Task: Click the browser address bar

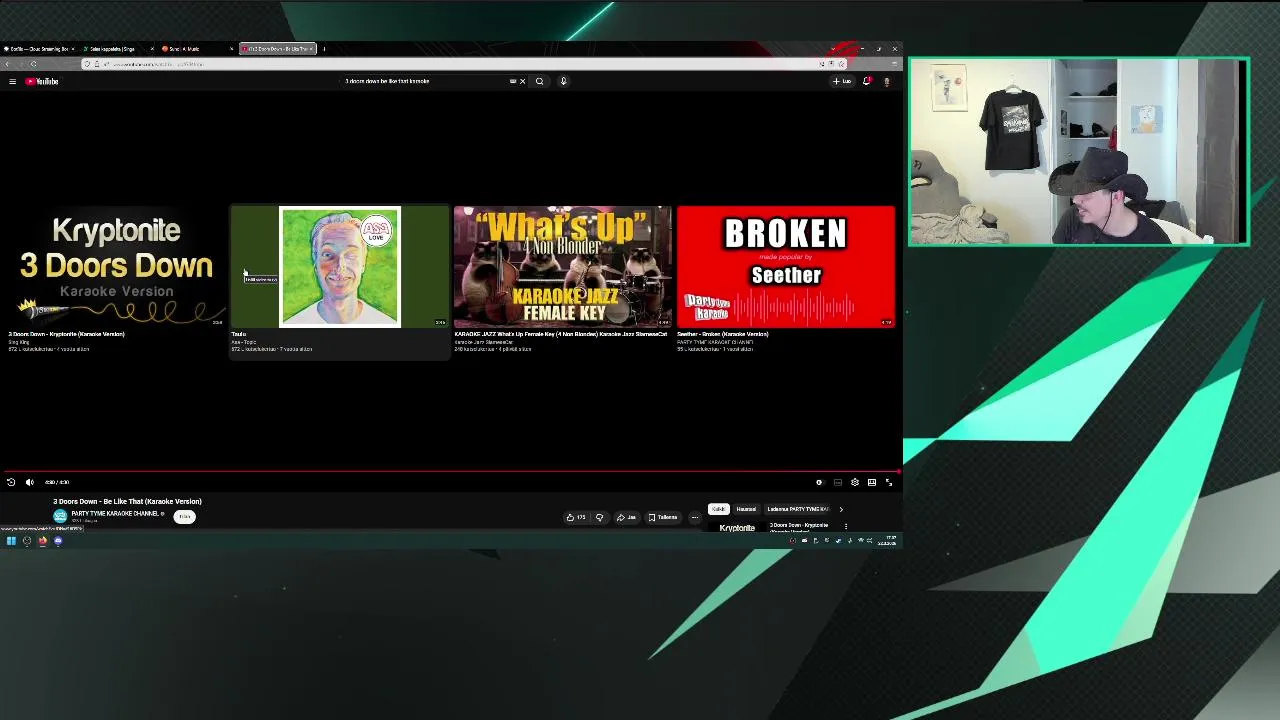Action: (x=460, y=64)
